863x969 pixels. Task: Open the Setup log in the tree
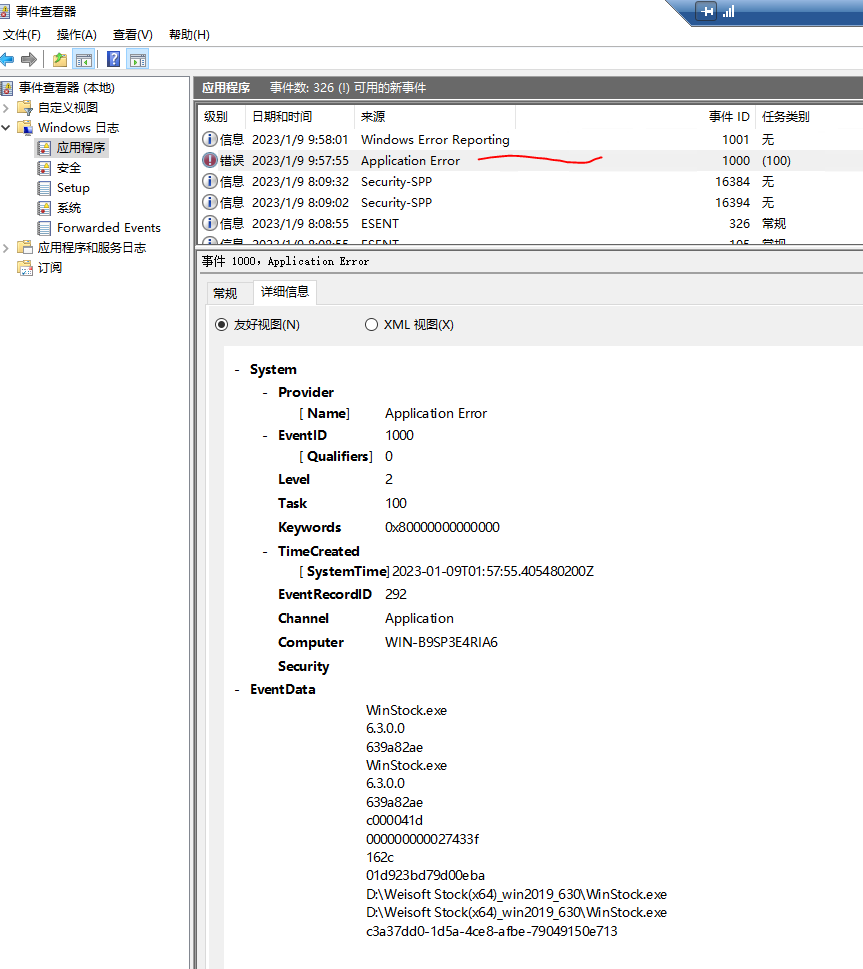point(72,188)
